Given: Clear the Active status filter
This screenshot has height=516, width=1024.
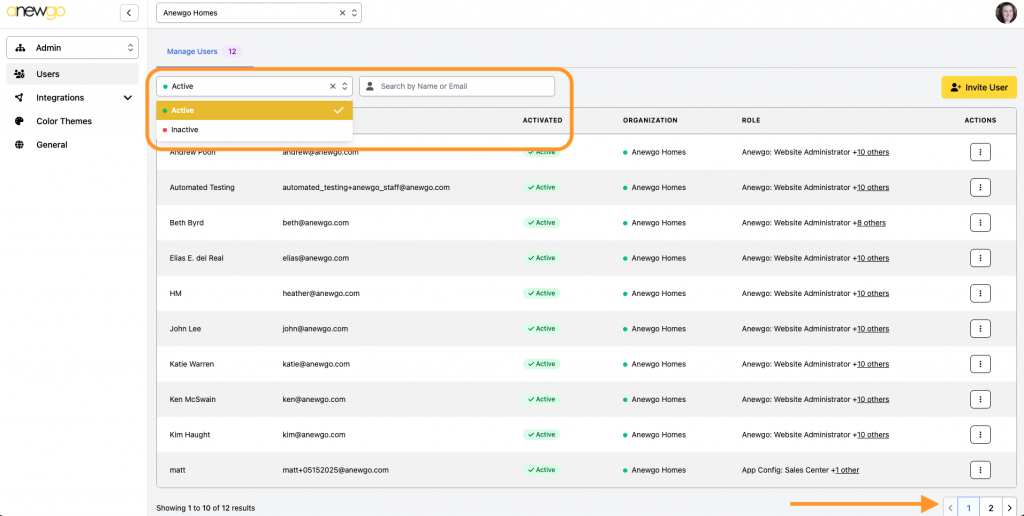Looking at the screenshot, I should [x=332, y=86].
